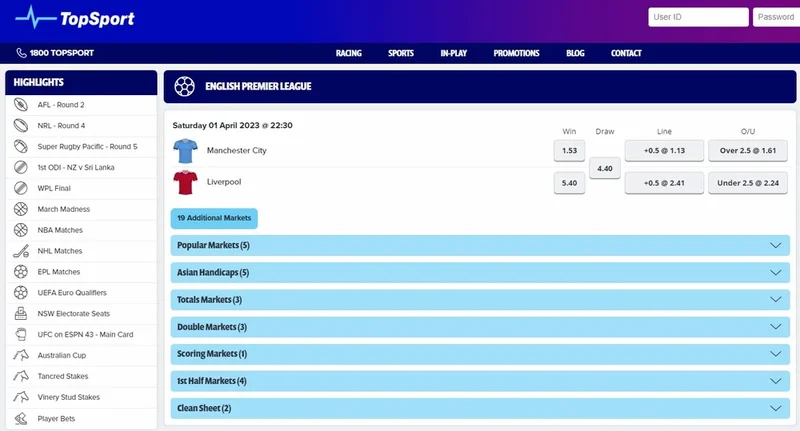Click the 1st ODI cricket icon
This screenshot has height=431, width=800.
21,167
